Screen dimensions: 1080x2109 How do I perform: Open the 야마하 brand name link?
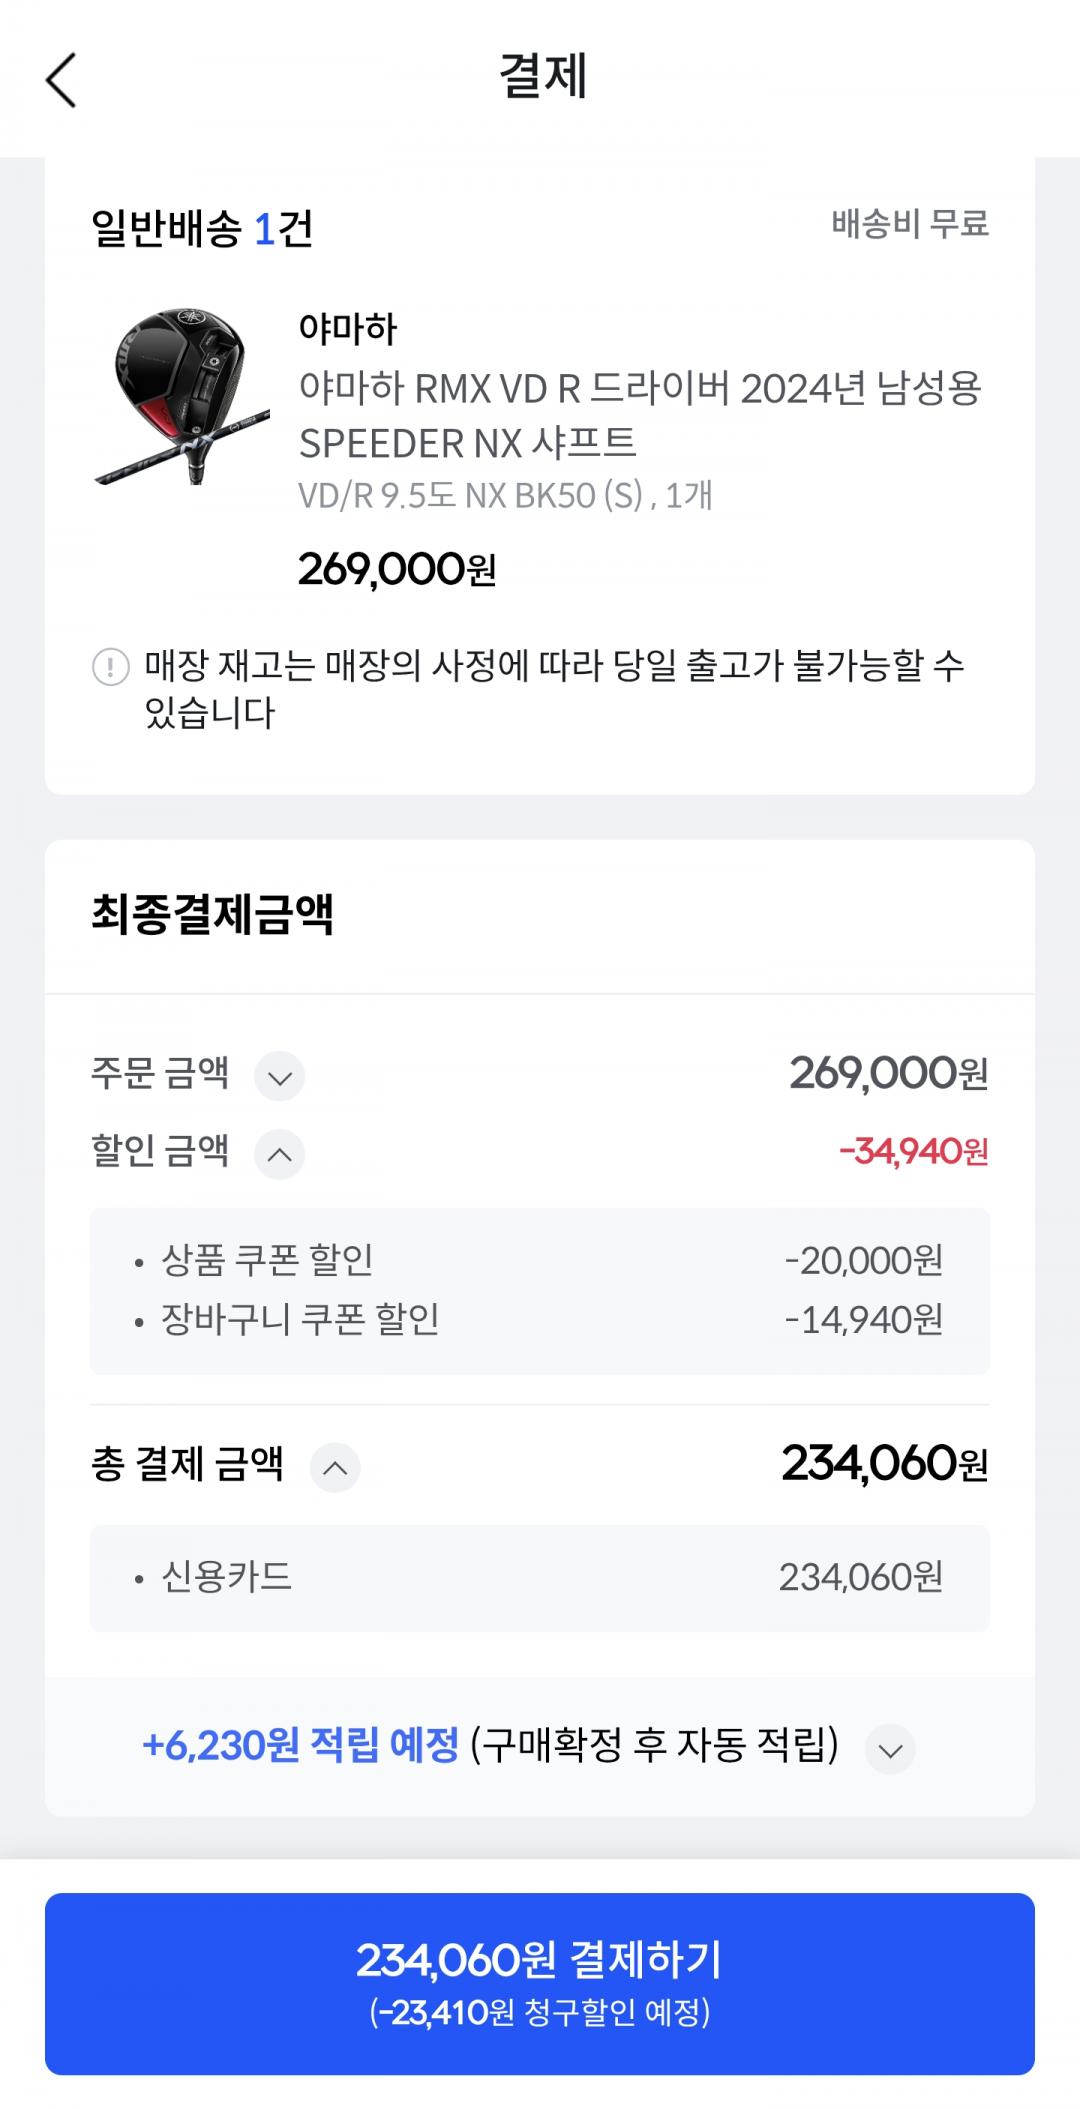[x=348, y=328]
